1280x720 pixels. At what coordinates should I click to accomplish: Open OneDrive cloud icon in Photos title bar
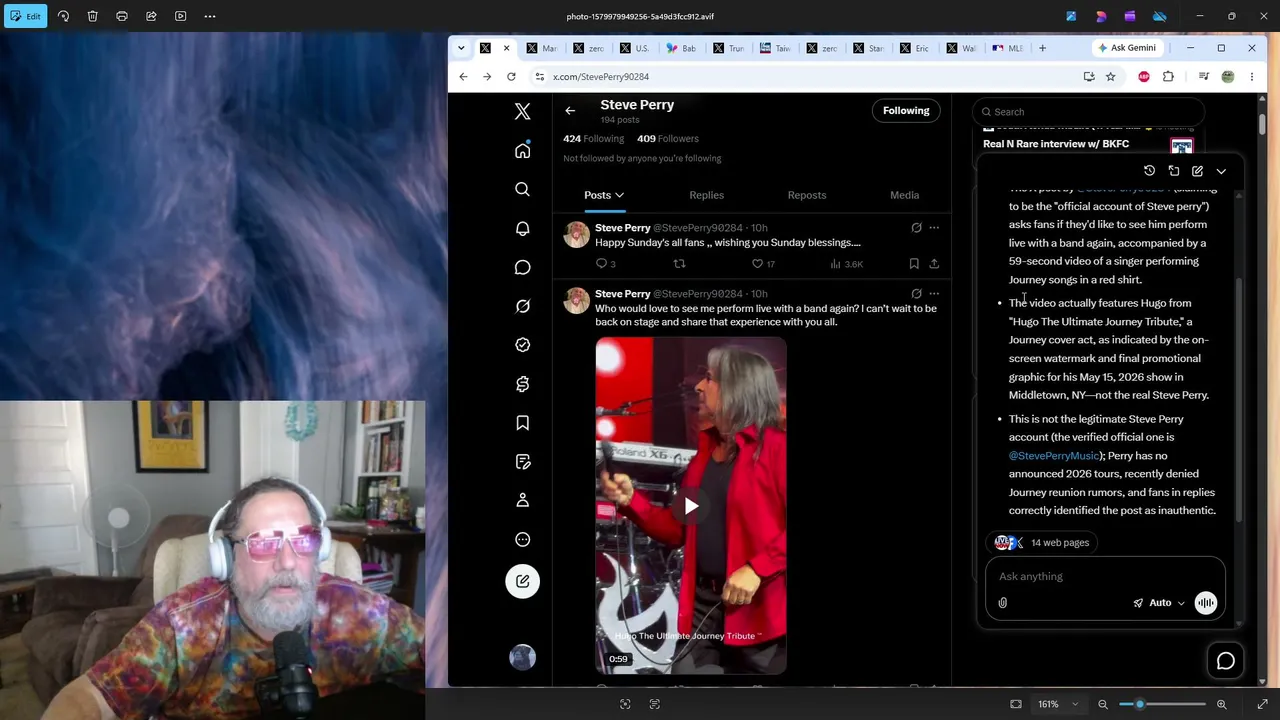click(x=1159, y=16)
